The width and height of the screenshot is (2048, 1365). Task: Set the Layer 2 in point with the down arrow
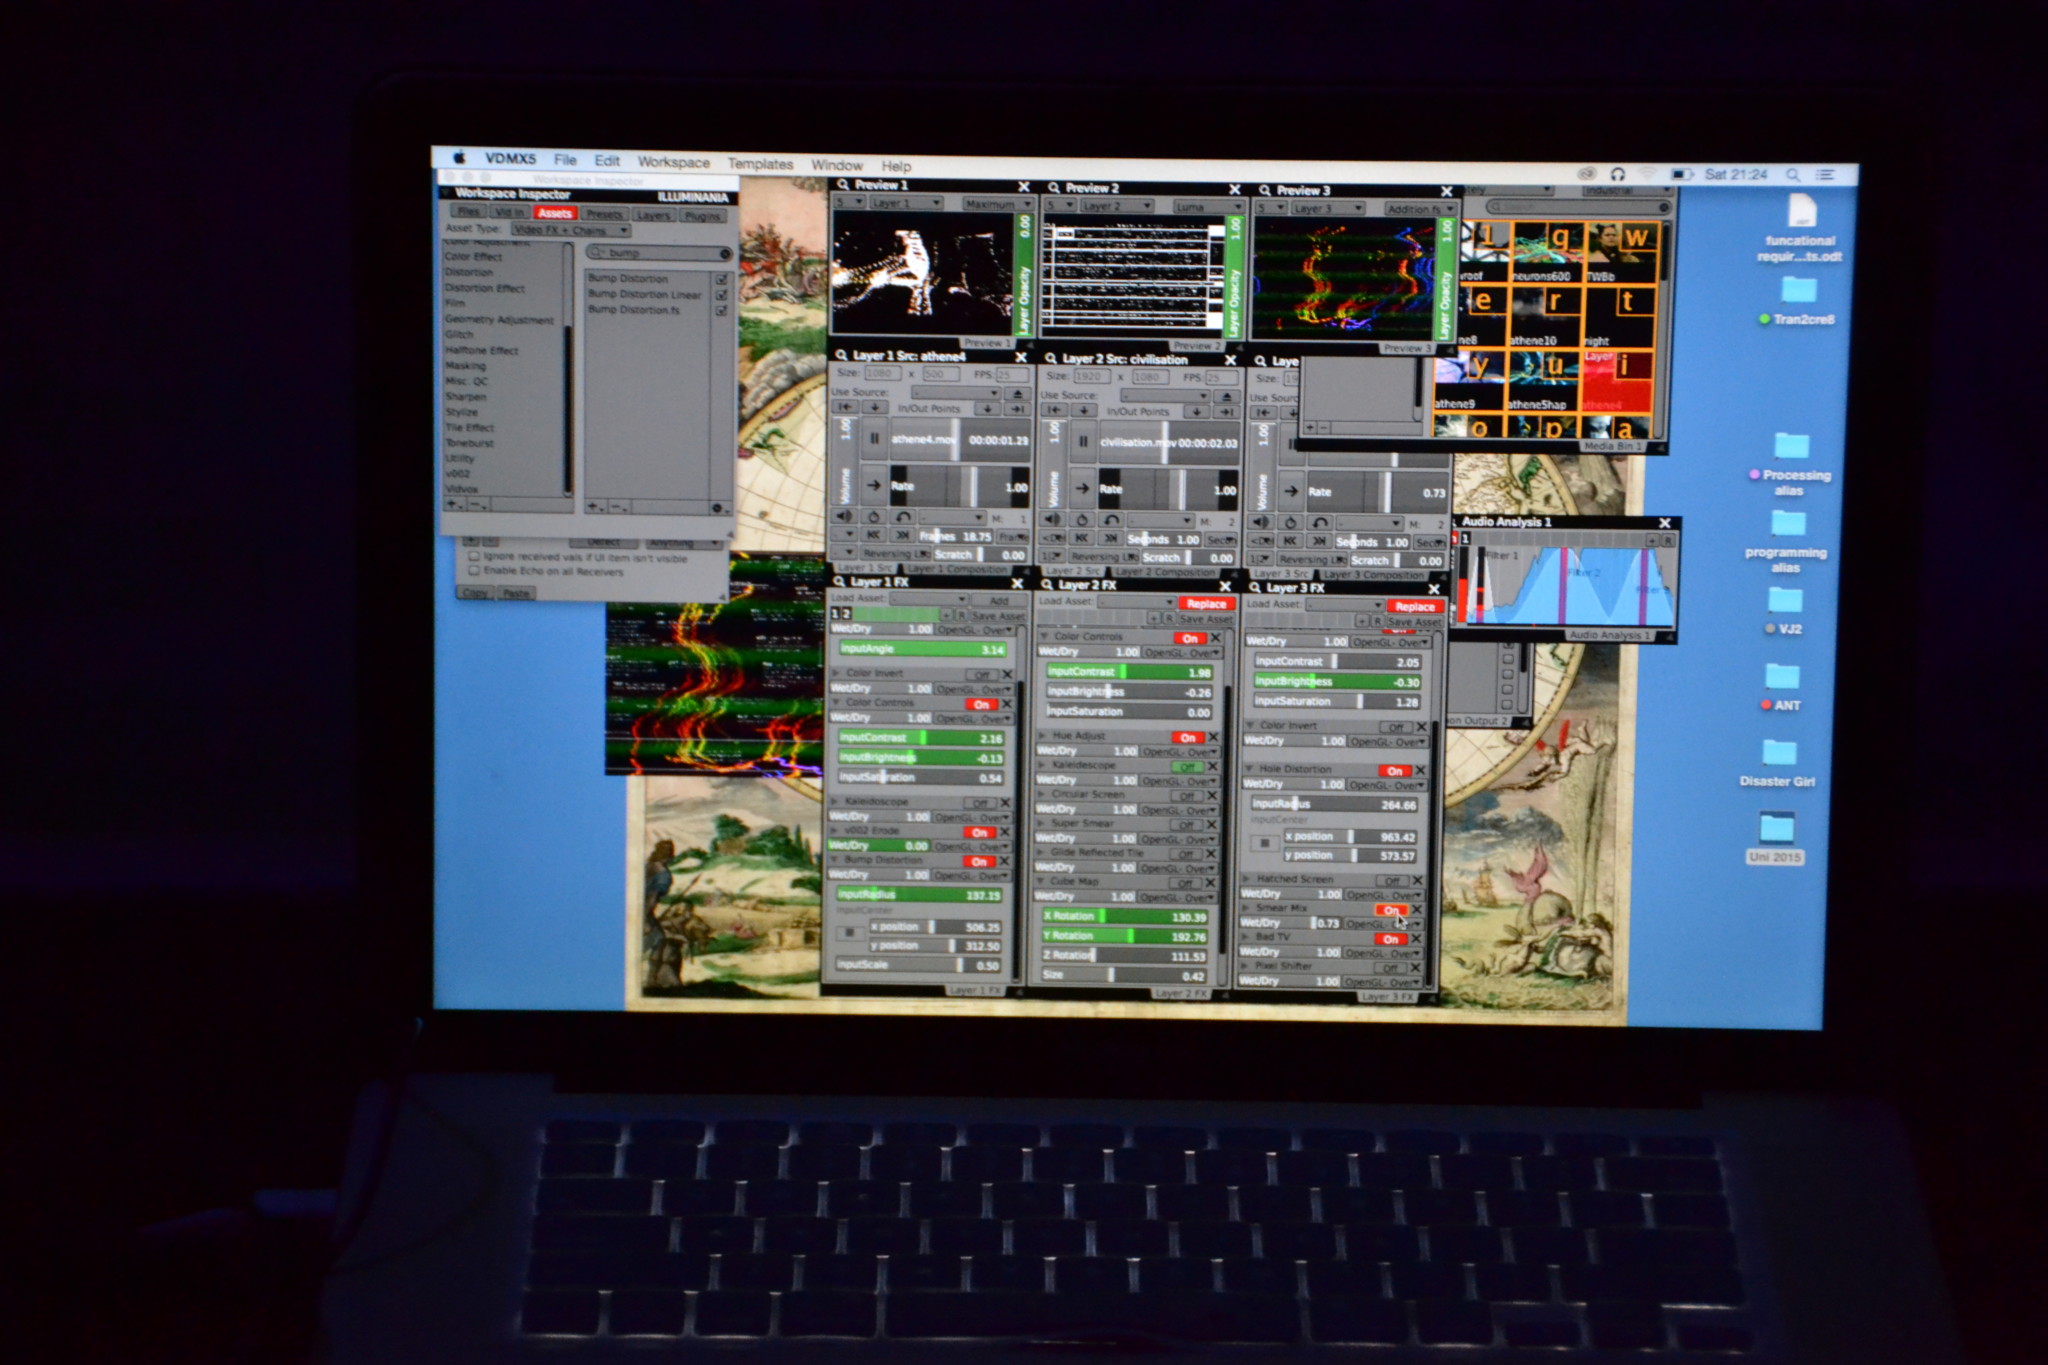1083,411
